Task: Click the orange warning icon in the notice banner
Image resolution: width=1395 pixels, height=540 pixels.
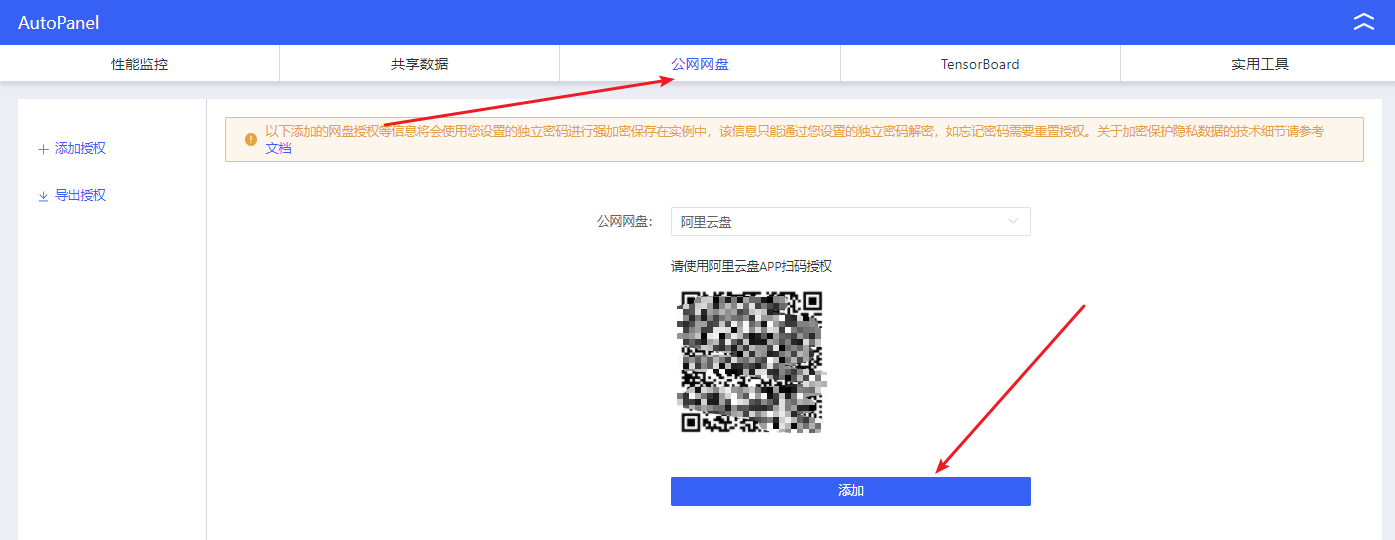Action: [x=250, y=140]
